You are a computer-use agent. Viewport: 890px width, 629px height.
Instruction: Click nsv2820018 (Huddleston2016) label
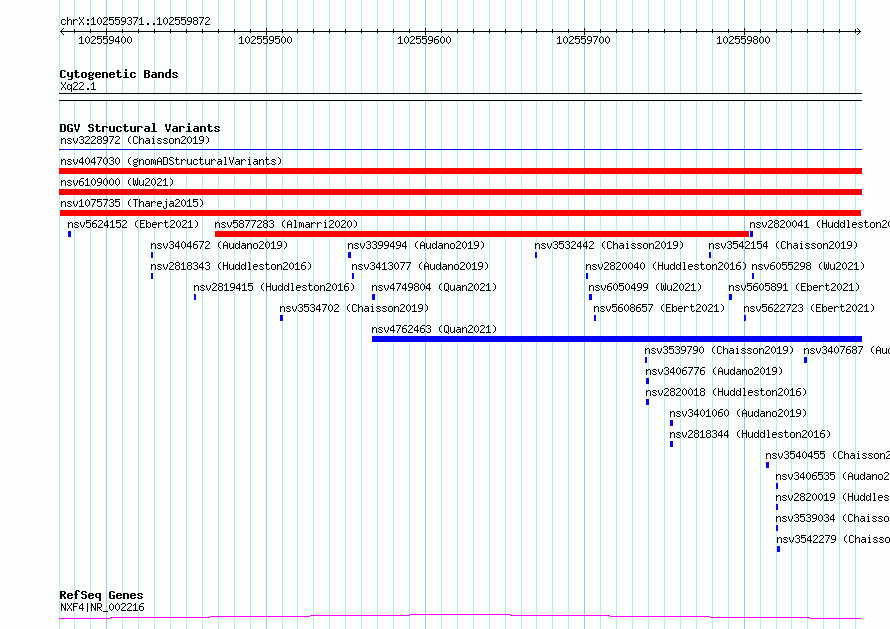[x=726, y=392]
